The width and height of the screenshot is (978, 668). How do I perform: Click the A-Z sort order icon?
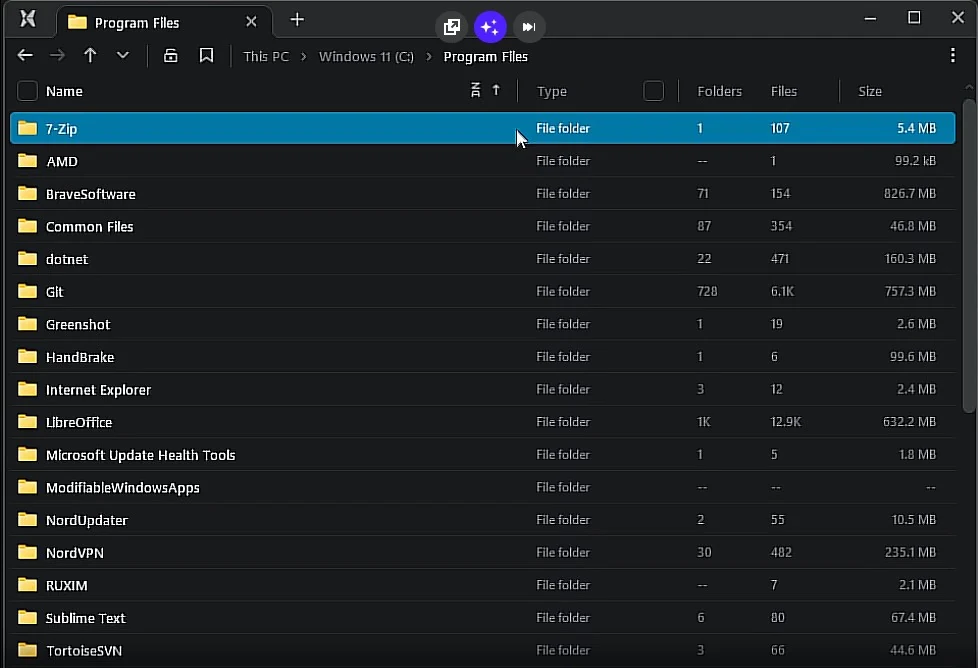click(x=475, y=90)
